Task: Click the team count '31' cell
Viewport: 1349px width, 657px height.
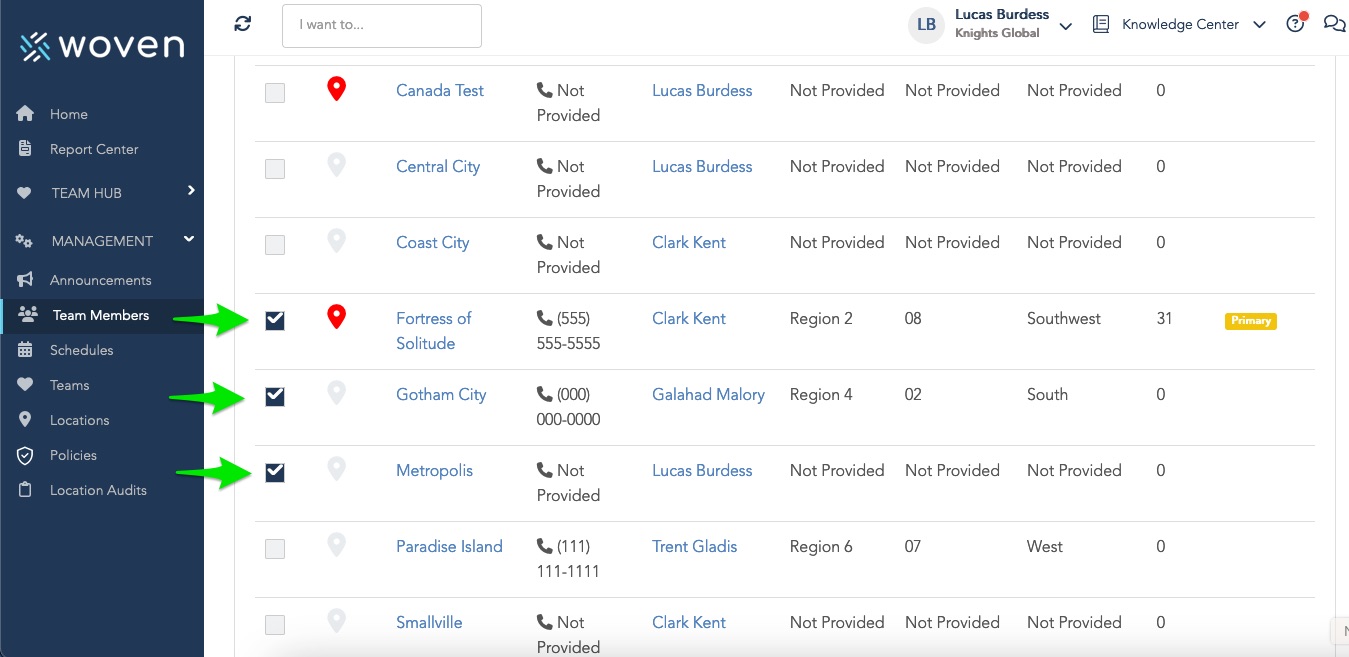Action: click(1164, 318)
